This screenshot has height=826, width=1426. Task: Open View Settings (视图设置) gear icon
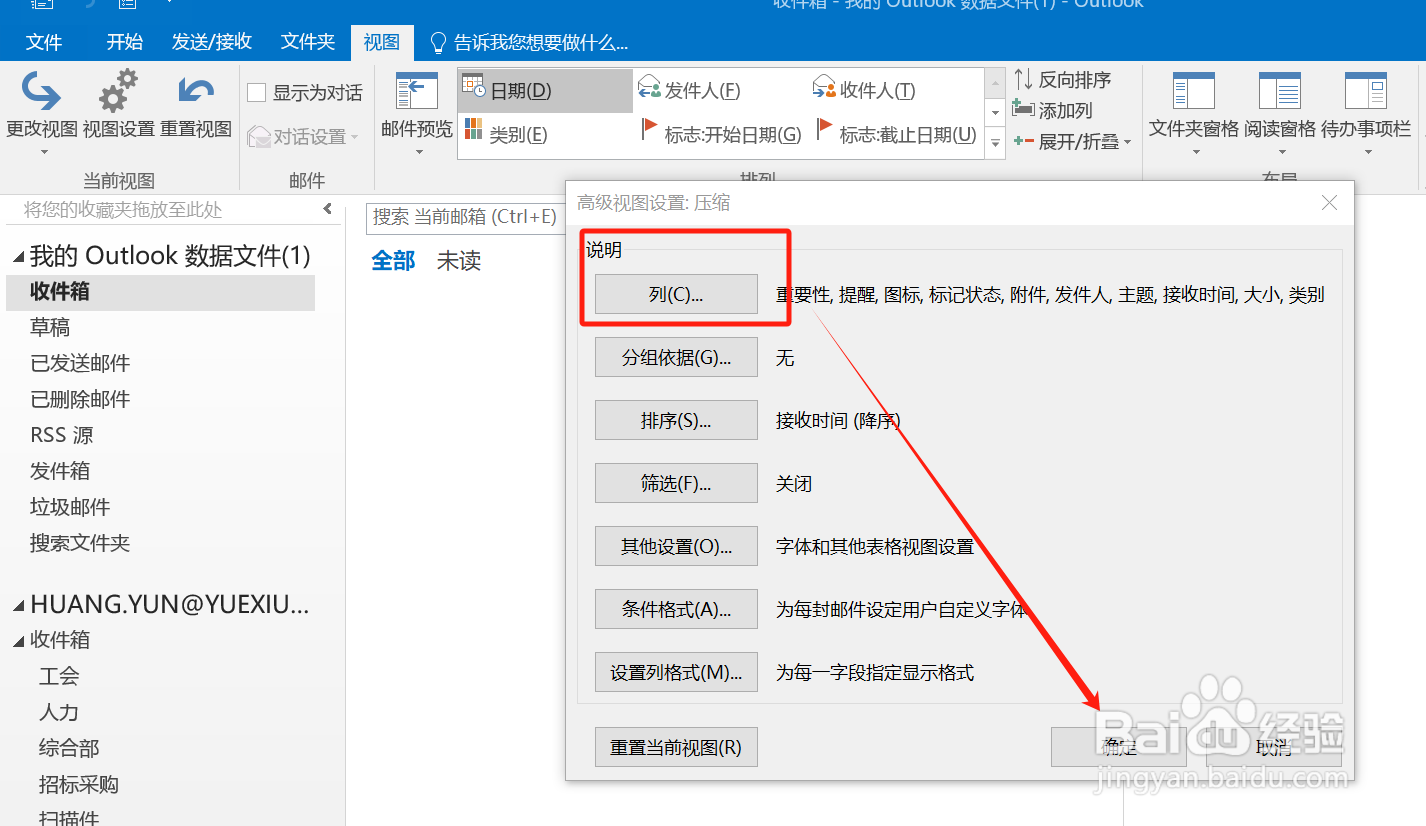tap(118, 105)
